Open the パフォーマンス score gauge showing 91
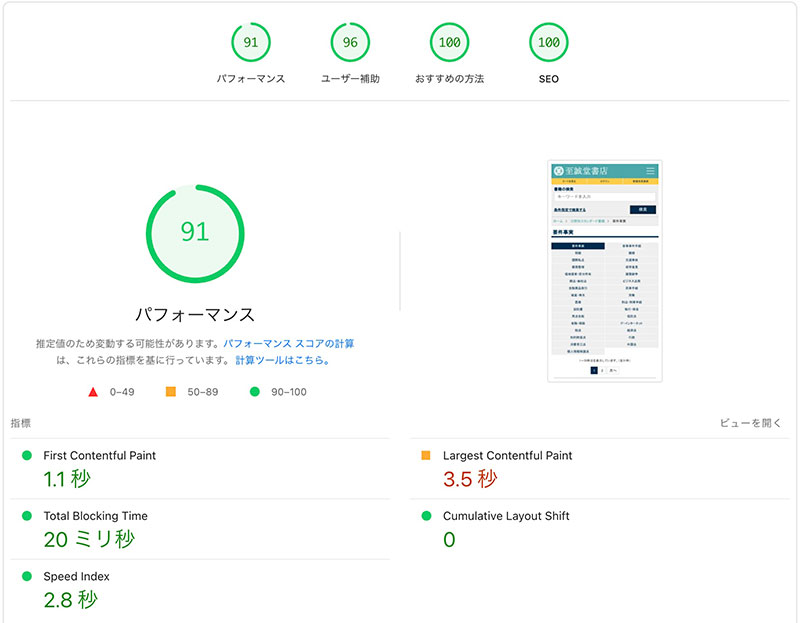Screen dimensions: 800x623 (x=251, y=42)
